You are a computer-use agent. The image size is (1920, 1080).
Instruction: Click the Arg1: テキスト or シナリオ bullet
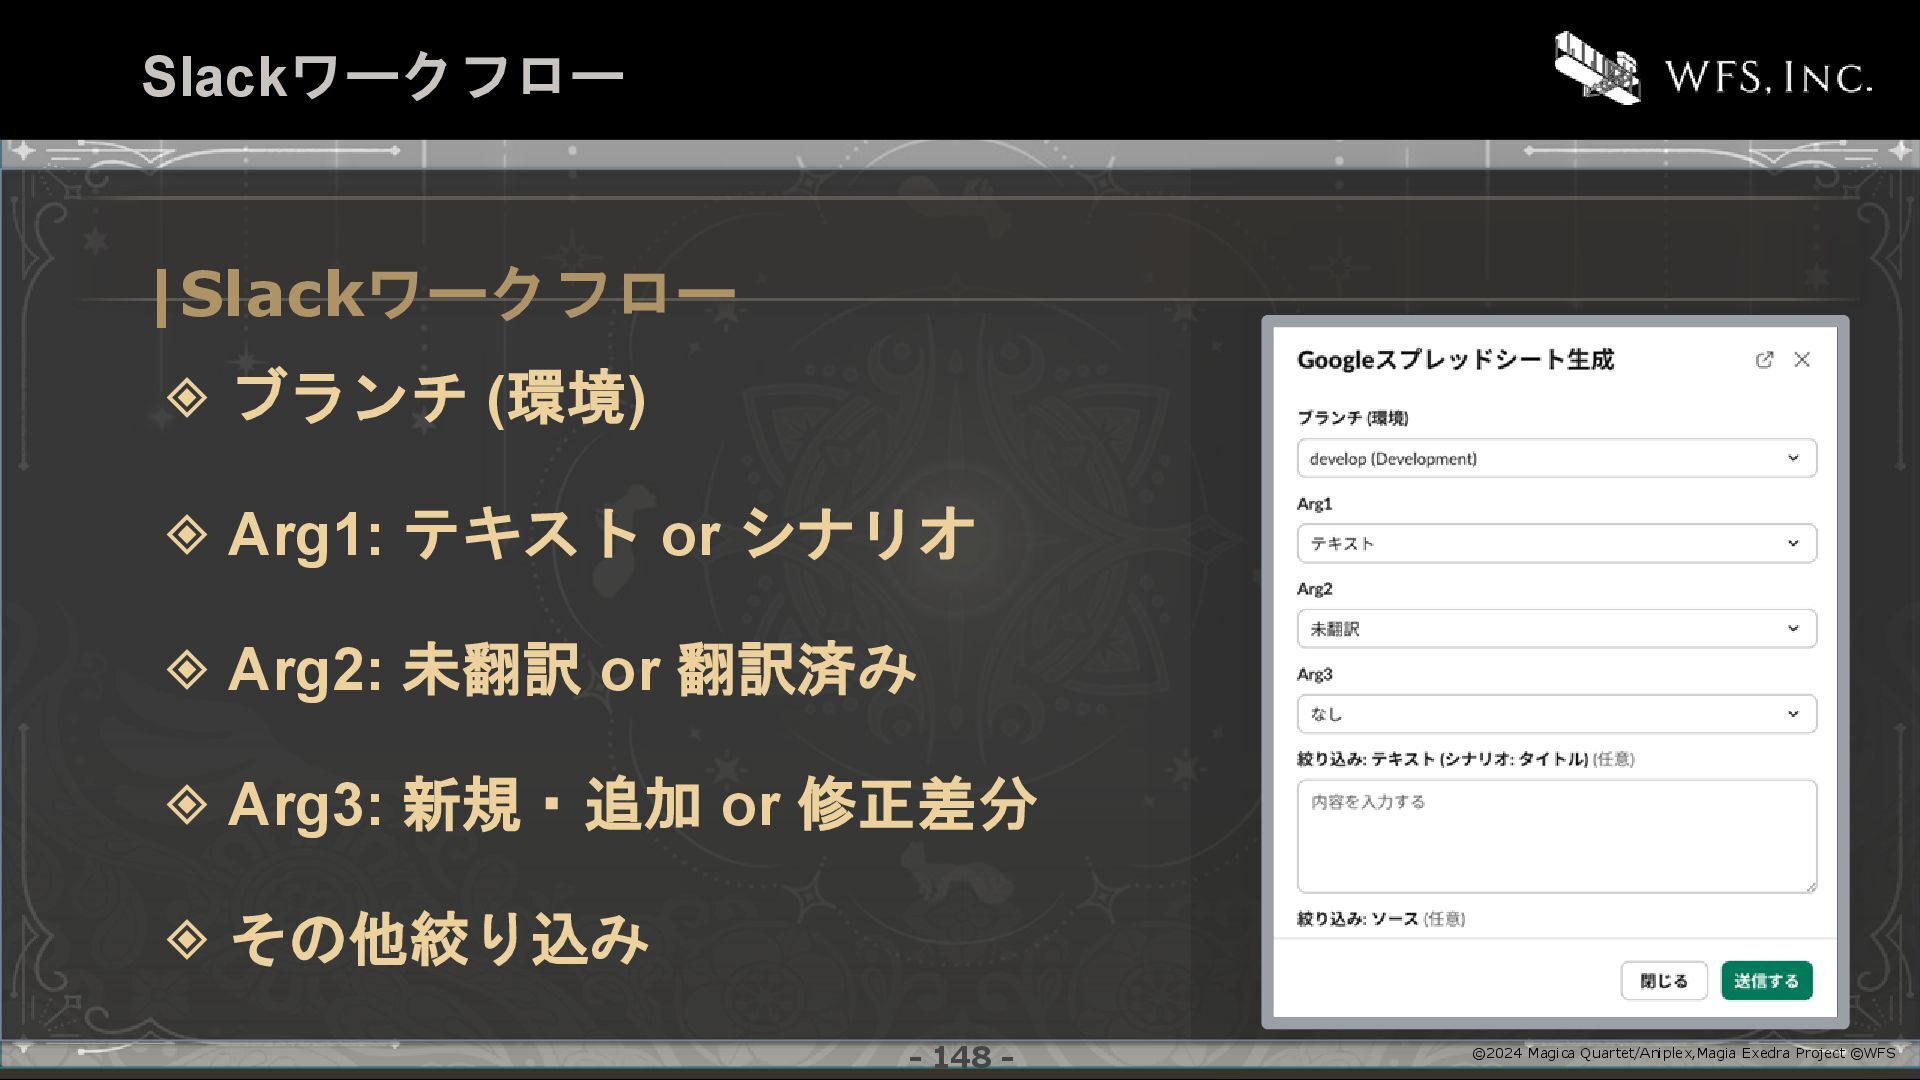click(601, 534)
